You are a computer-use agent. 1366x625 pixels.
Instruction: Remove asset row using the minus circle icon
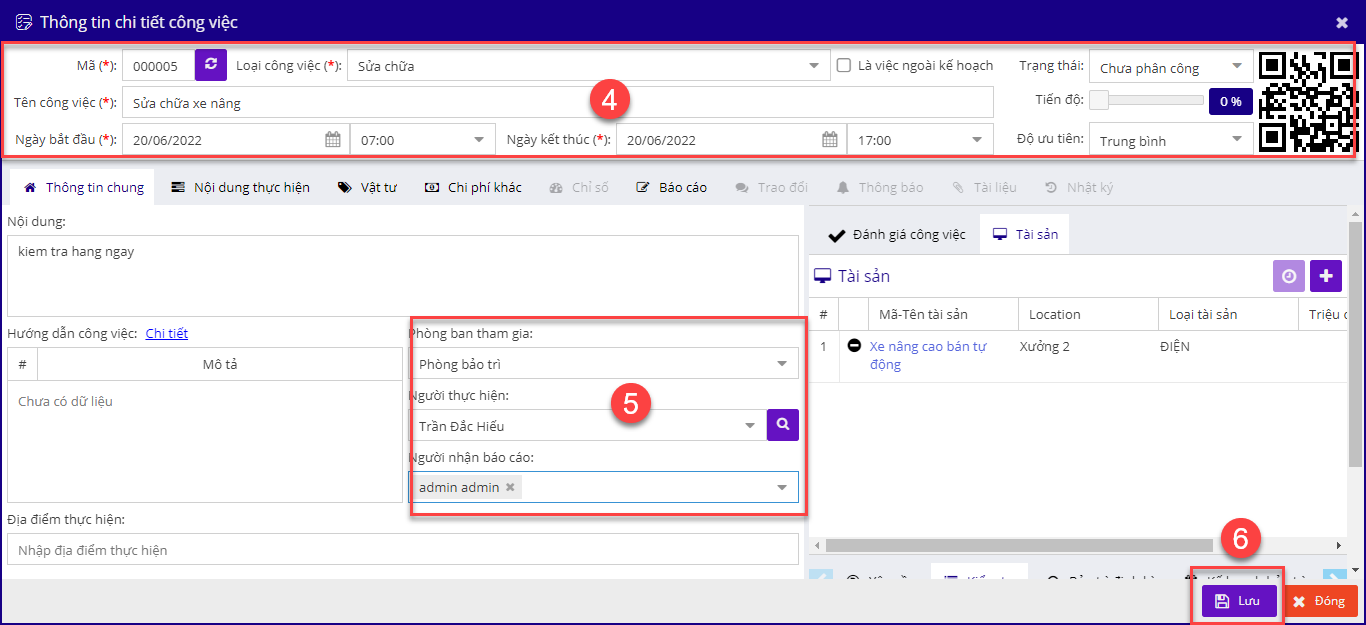[x=854, y=345]
